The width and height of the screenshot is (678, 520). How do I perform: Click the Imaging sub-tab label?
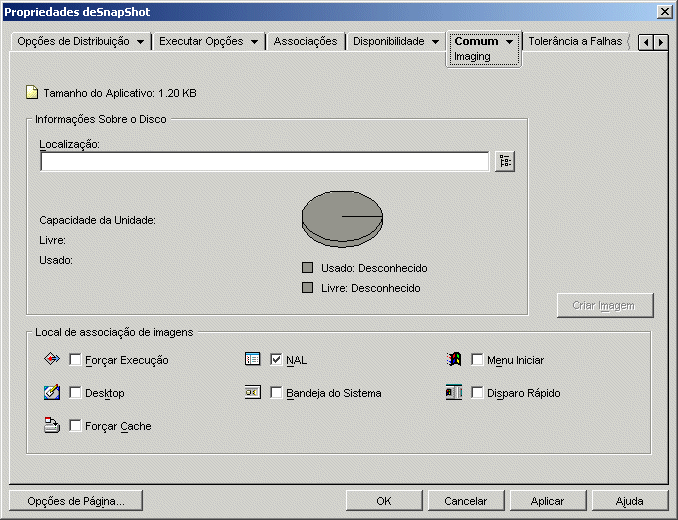click(x=472, y=57)
